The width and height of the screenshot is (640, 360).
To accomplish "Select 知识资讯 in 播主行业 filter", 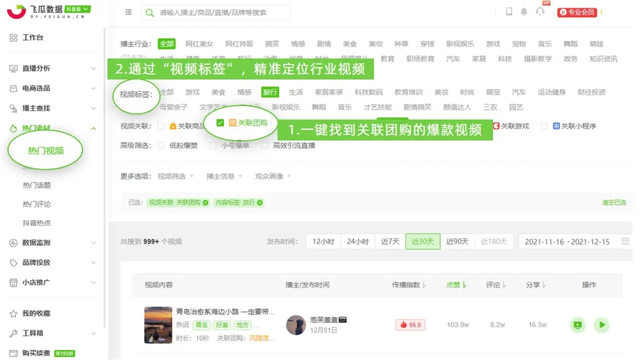I will coord(603,59).
